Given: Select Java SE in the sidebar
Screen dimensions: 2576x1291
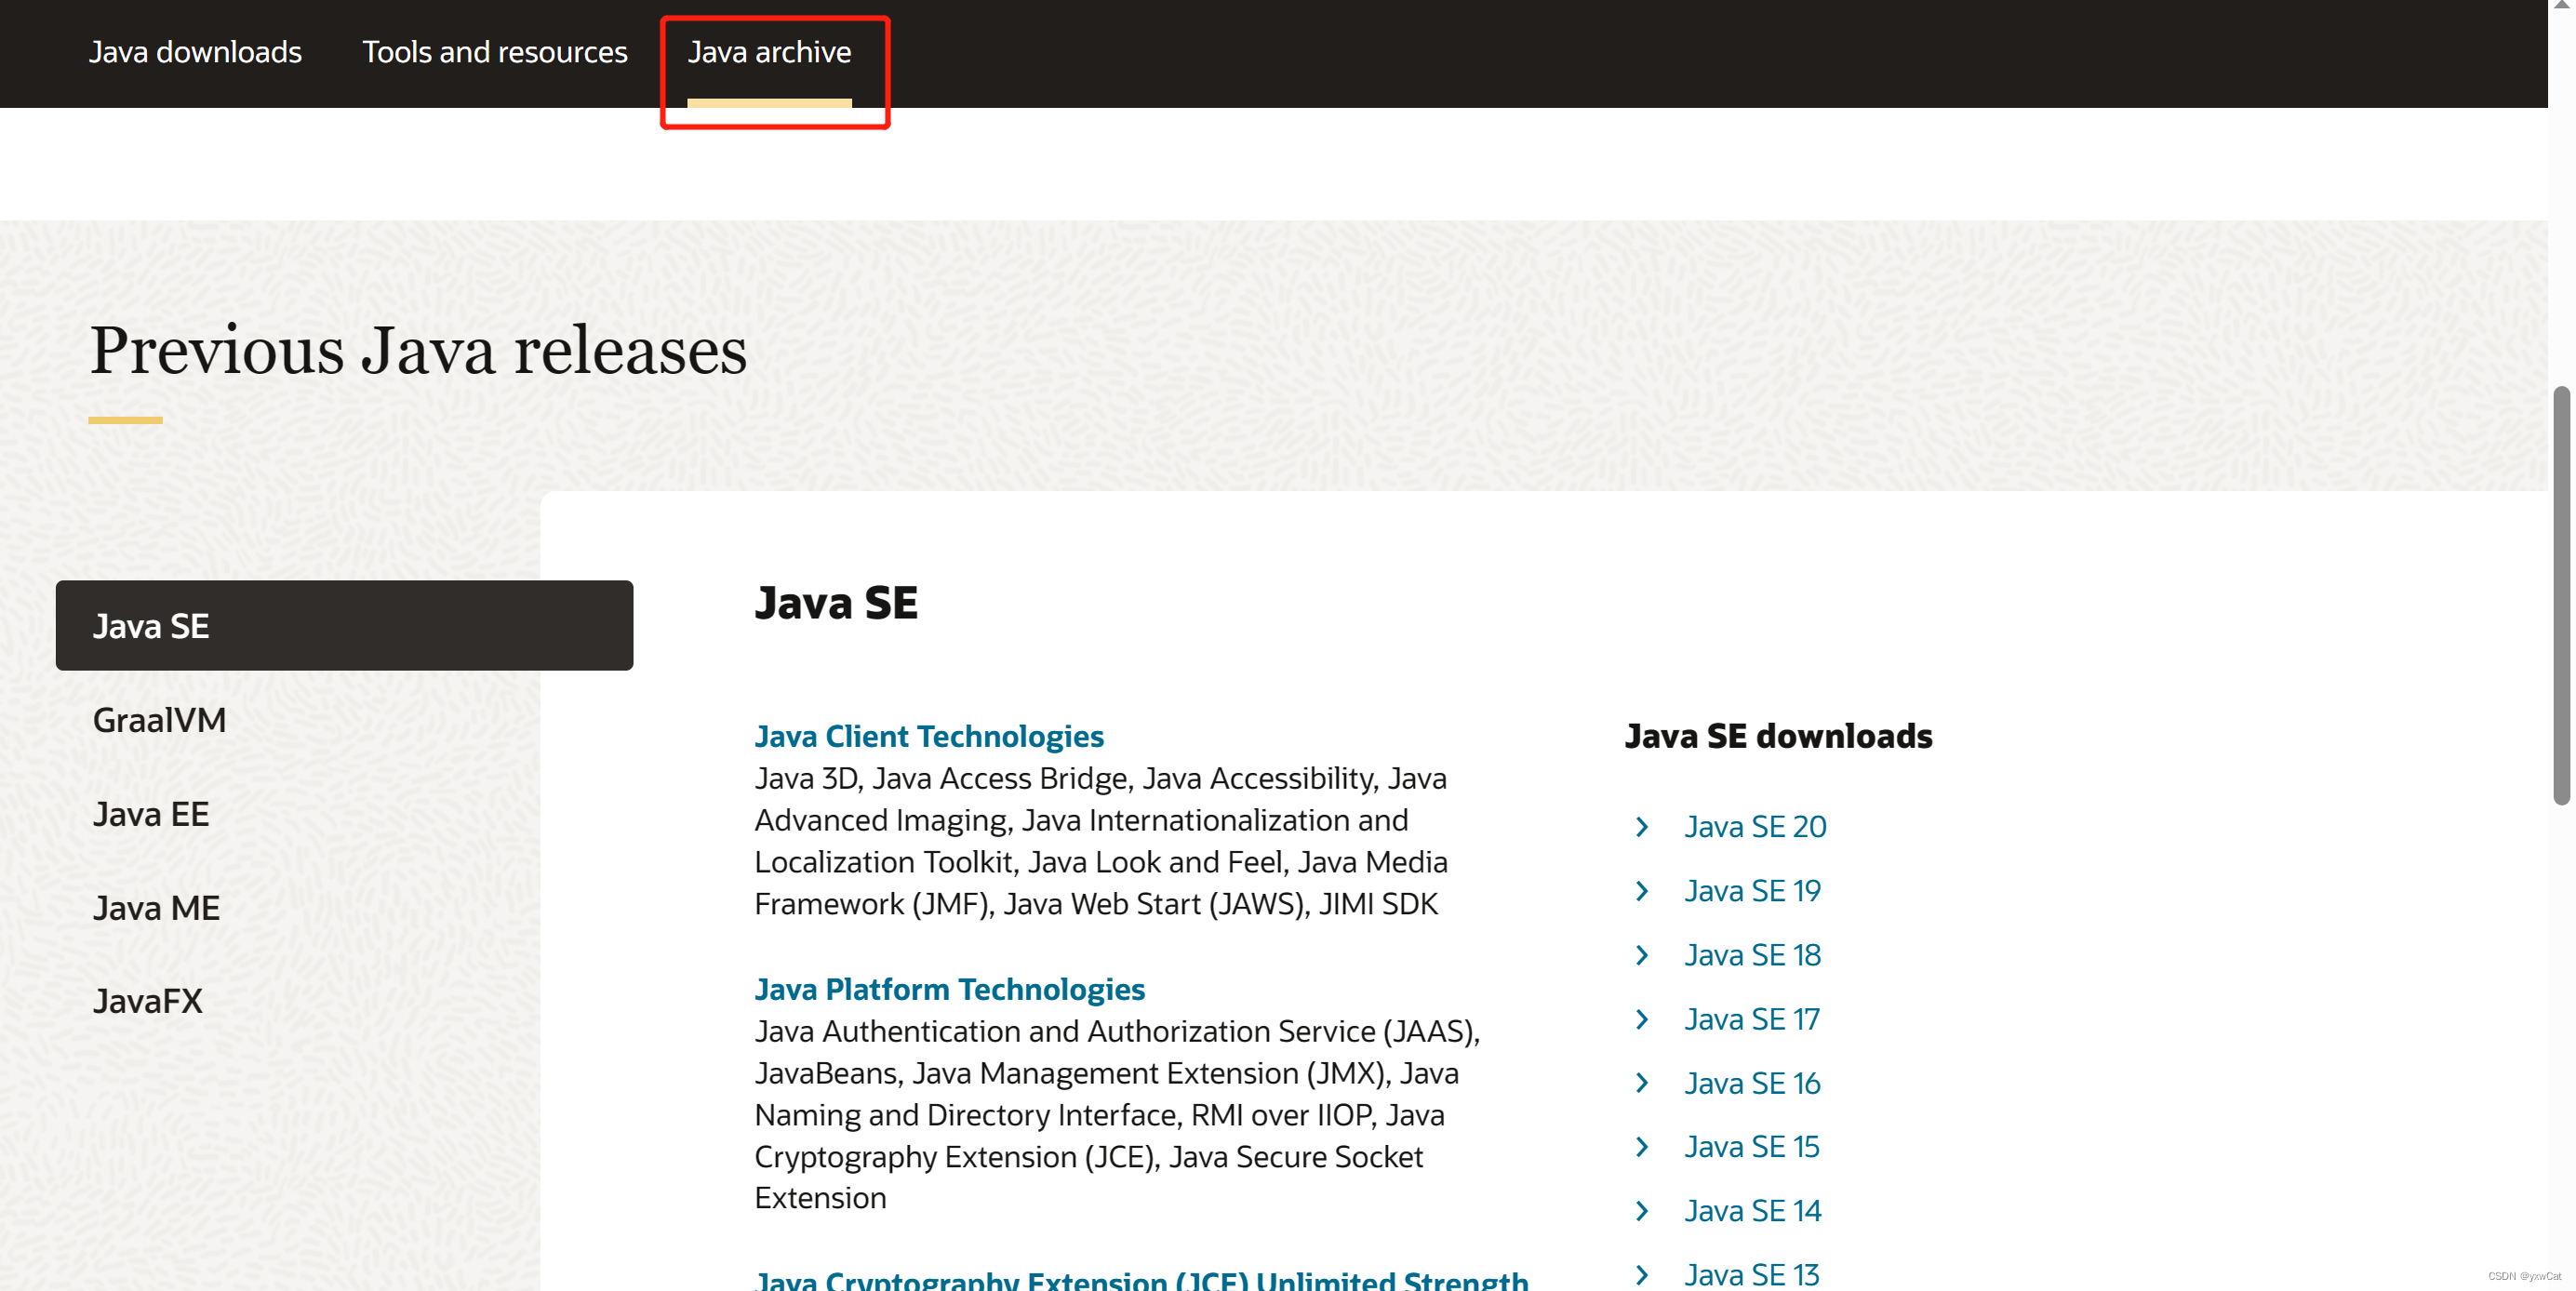Looking at the screenshot, I should (344, 626).
